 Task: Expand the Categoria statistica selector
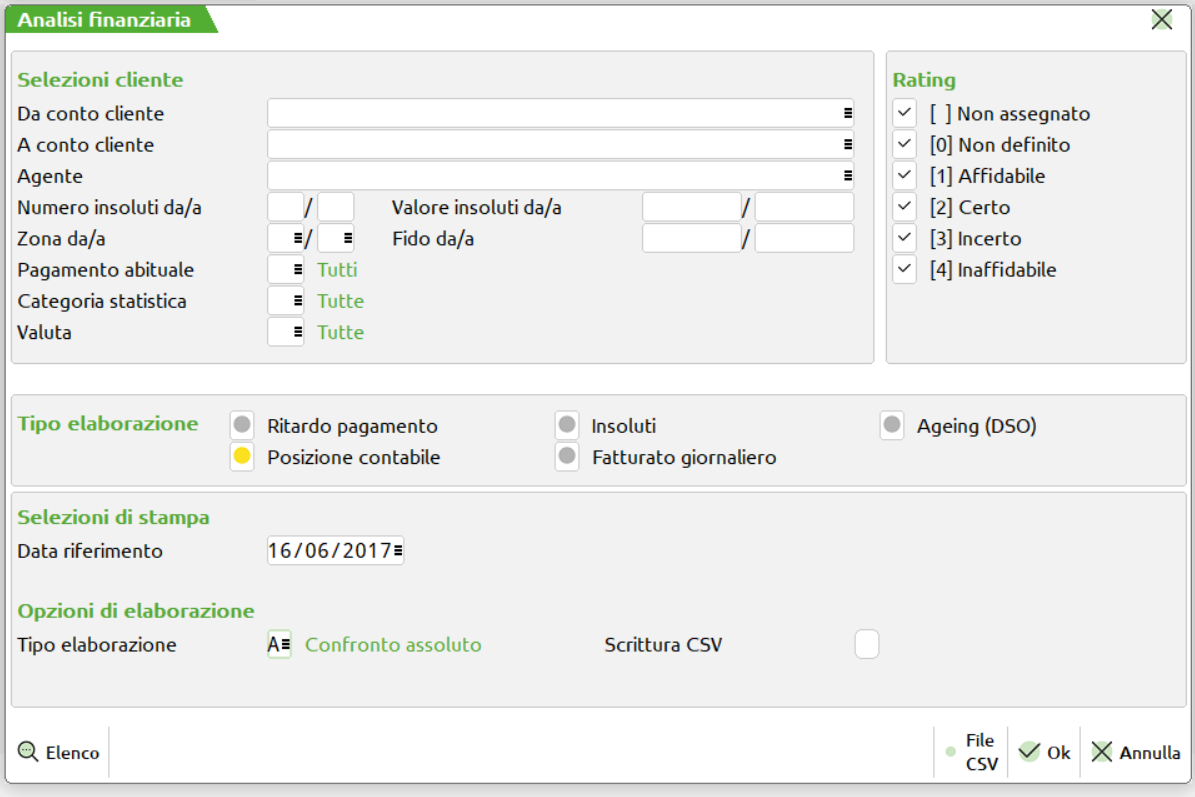pyautogui.click(x=297, y=301)
